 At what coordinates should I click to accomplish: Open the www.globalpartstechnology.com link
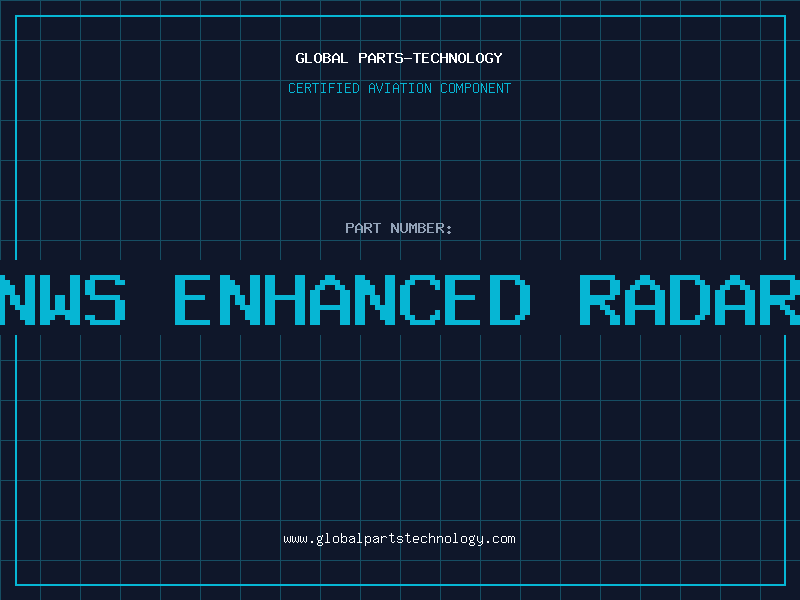399,539
